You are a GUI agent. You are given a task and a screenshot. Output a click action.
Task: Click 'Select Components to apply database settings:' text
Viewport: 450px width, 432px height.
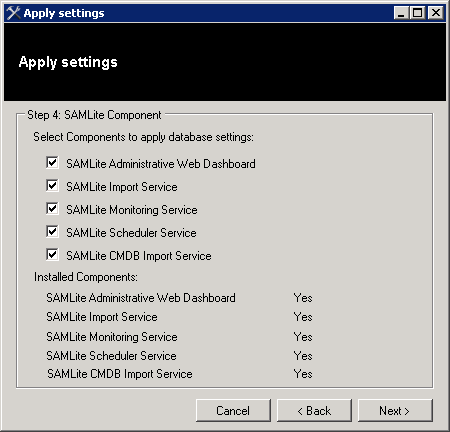pyautogui.click(x=143, y=137)
